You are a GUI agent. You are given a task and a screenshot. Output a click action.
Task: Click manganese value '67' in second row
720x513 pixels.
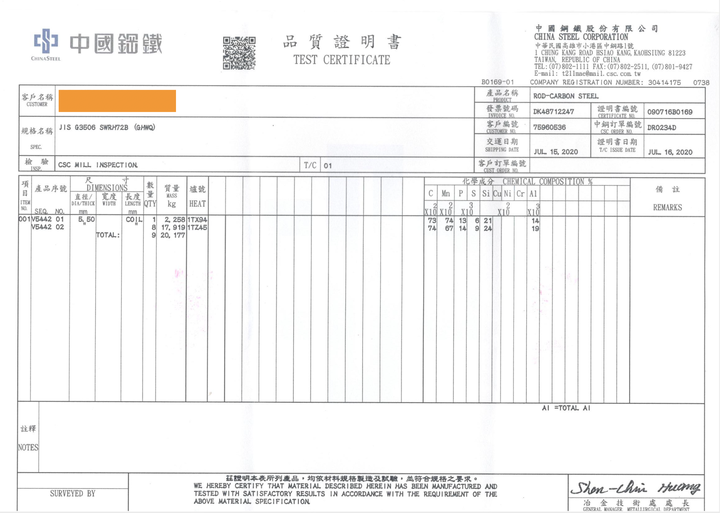(x=449, y=228)
